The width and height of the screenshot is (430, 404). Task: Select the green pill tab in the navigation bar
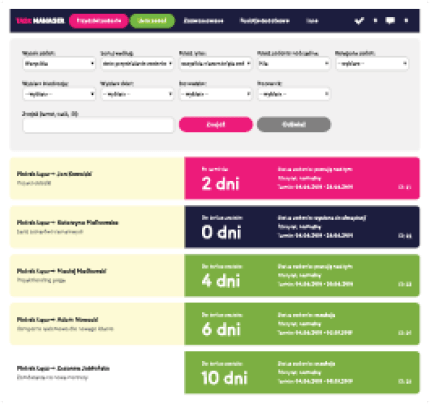tap(152, 21)
